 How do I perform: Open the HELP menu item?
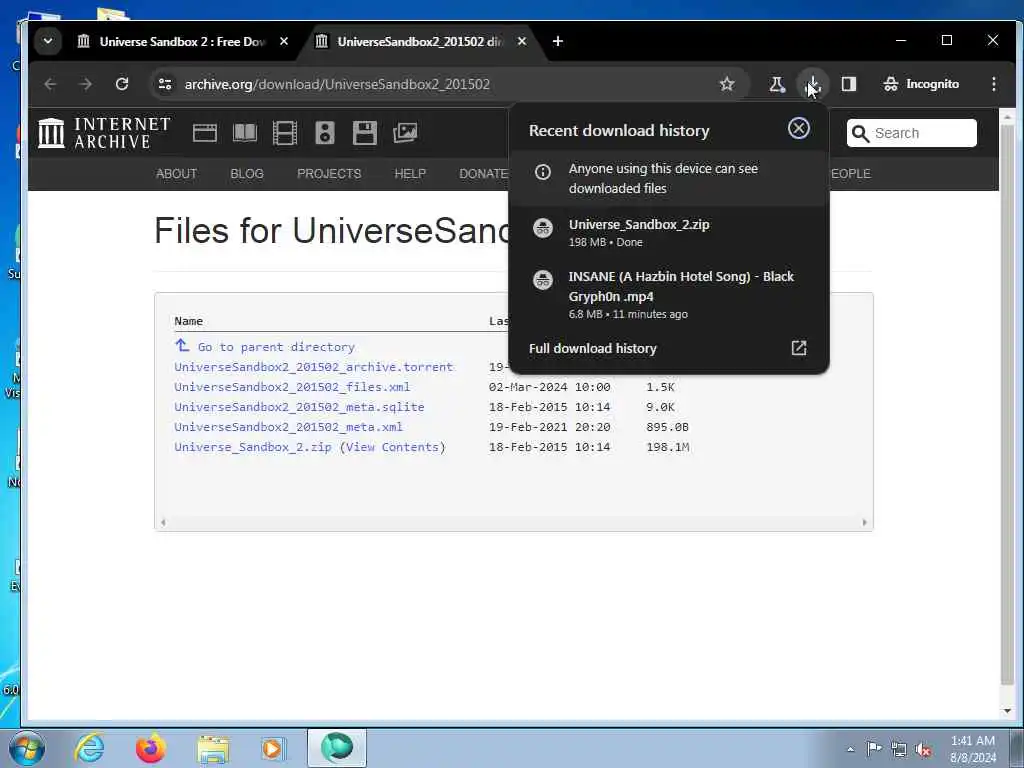tap(410, 174)
